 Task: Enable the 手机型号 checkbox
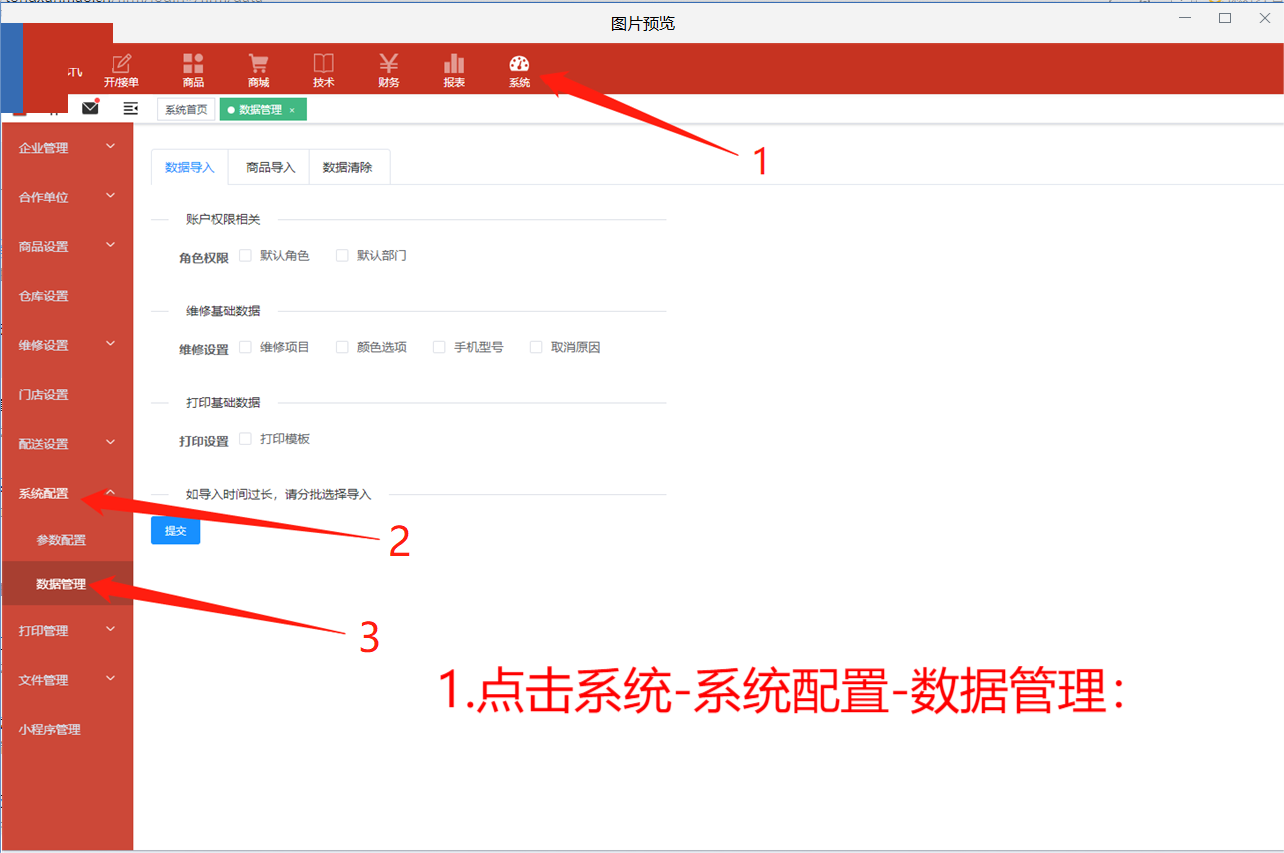[439, 347]
